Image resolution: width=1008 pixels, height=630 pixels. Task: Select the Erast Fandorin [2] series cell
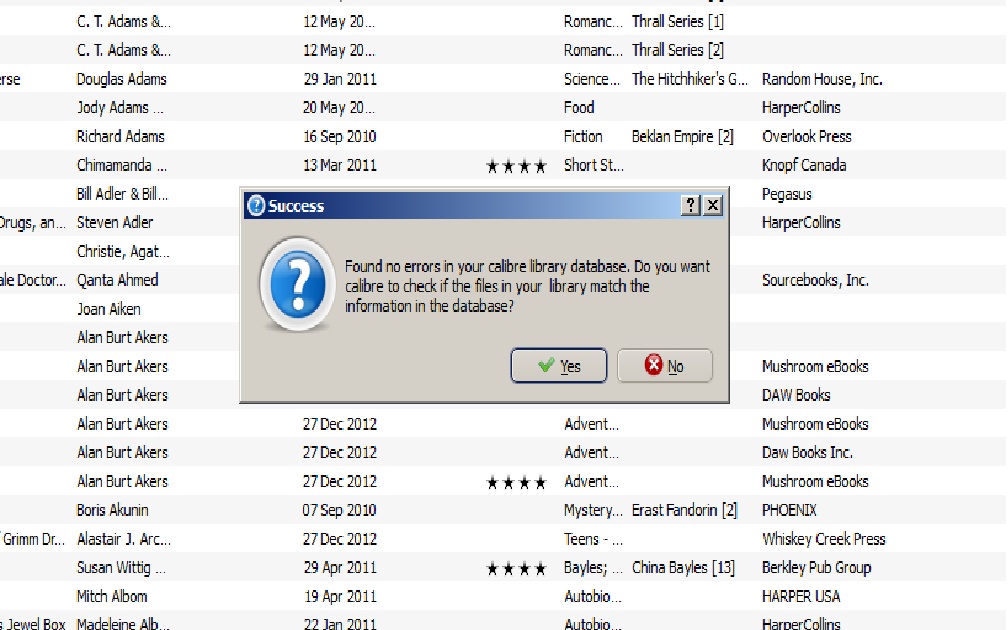tap(684, 510)
